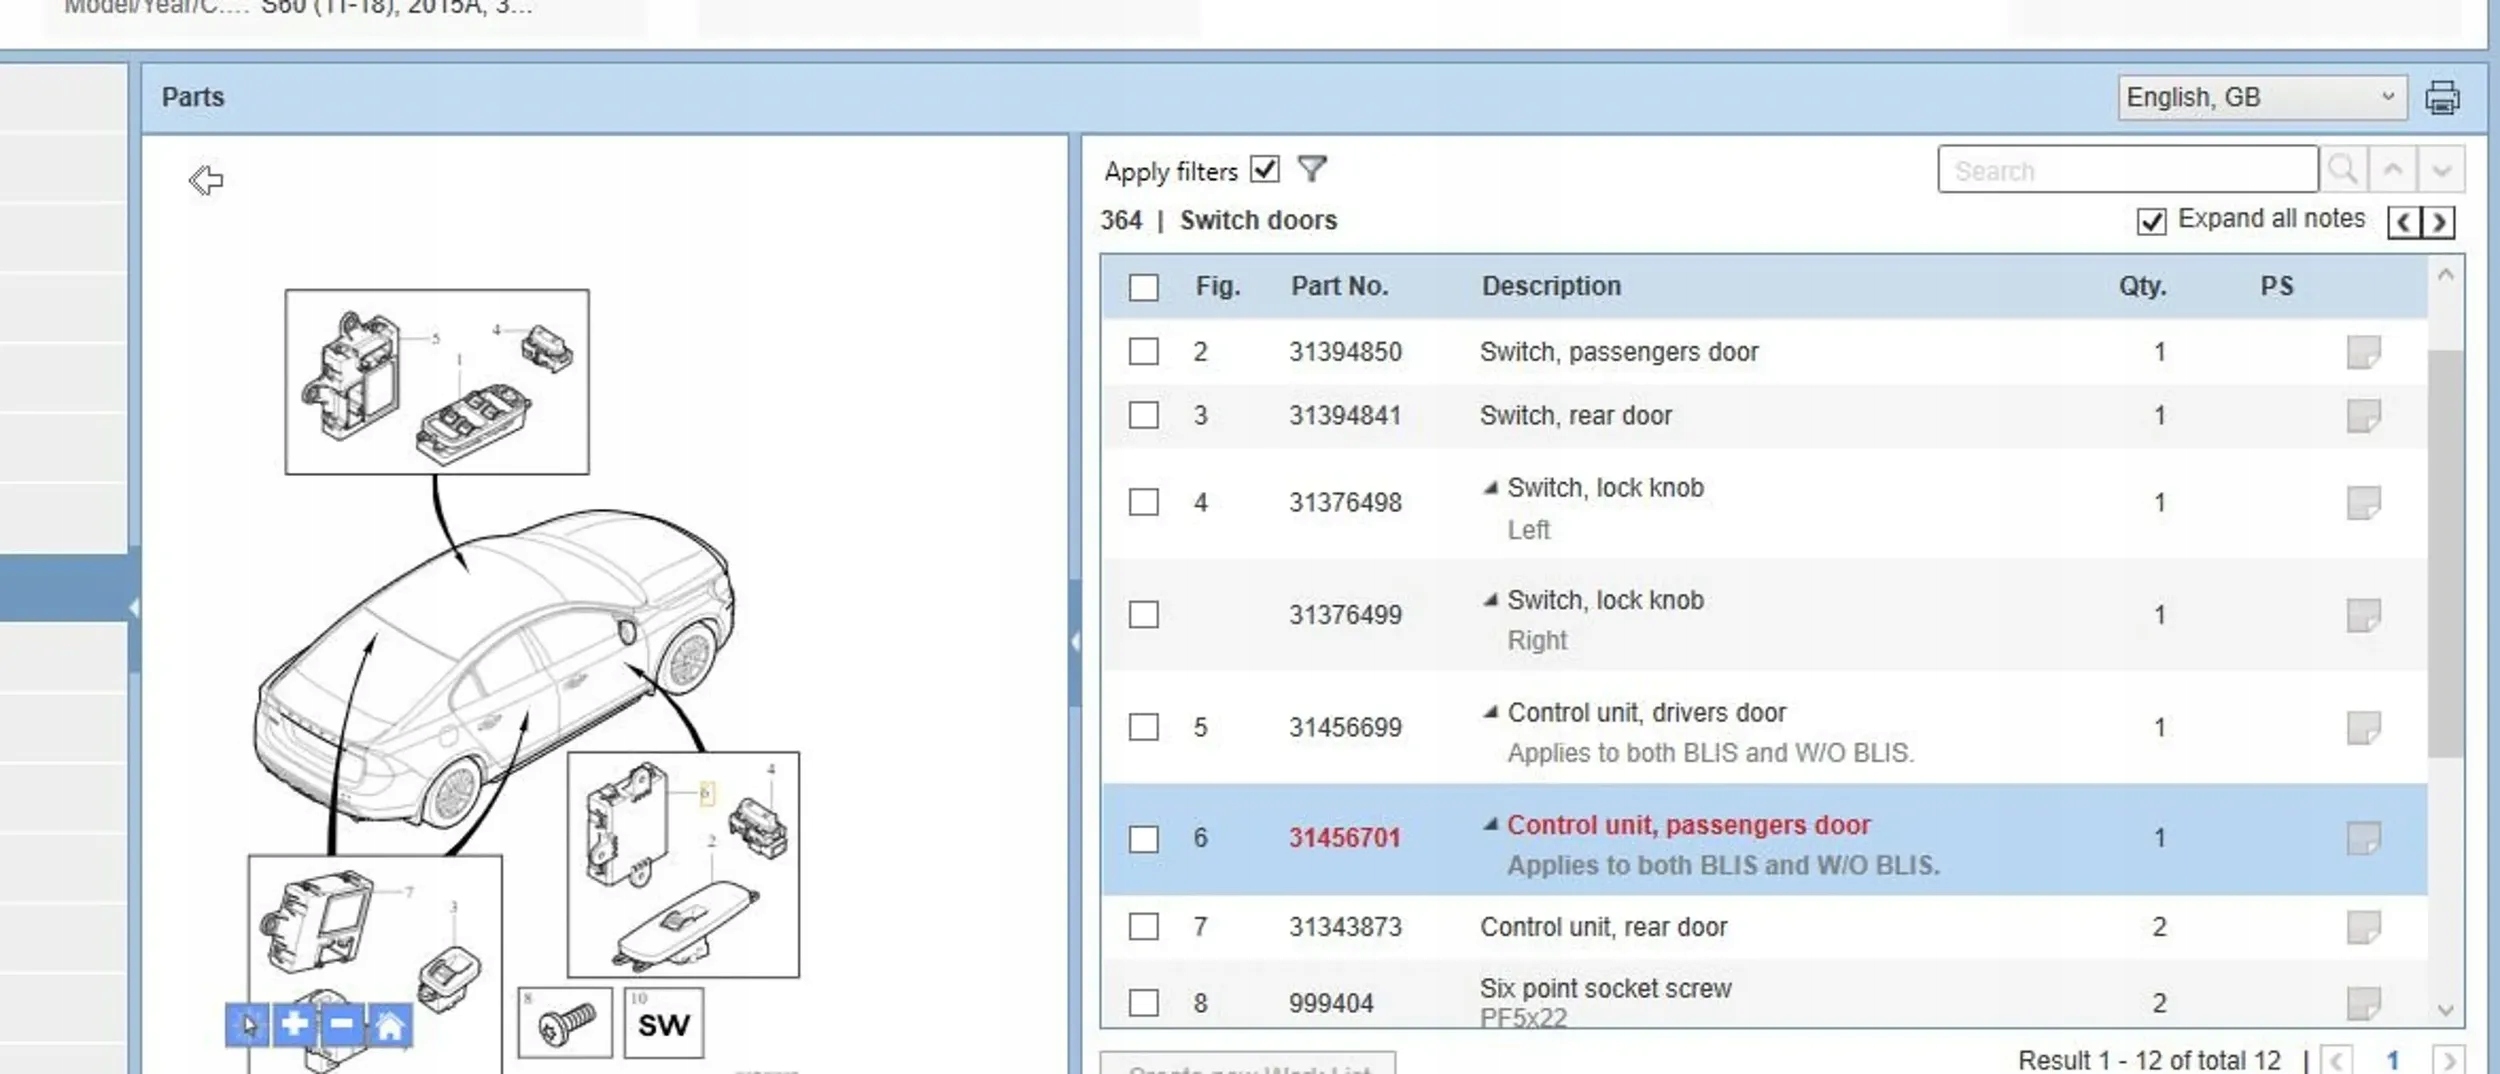Open note icon for part 31376498
The width and height of the screenshot is (2500, 1074).
pos(2363,503)
